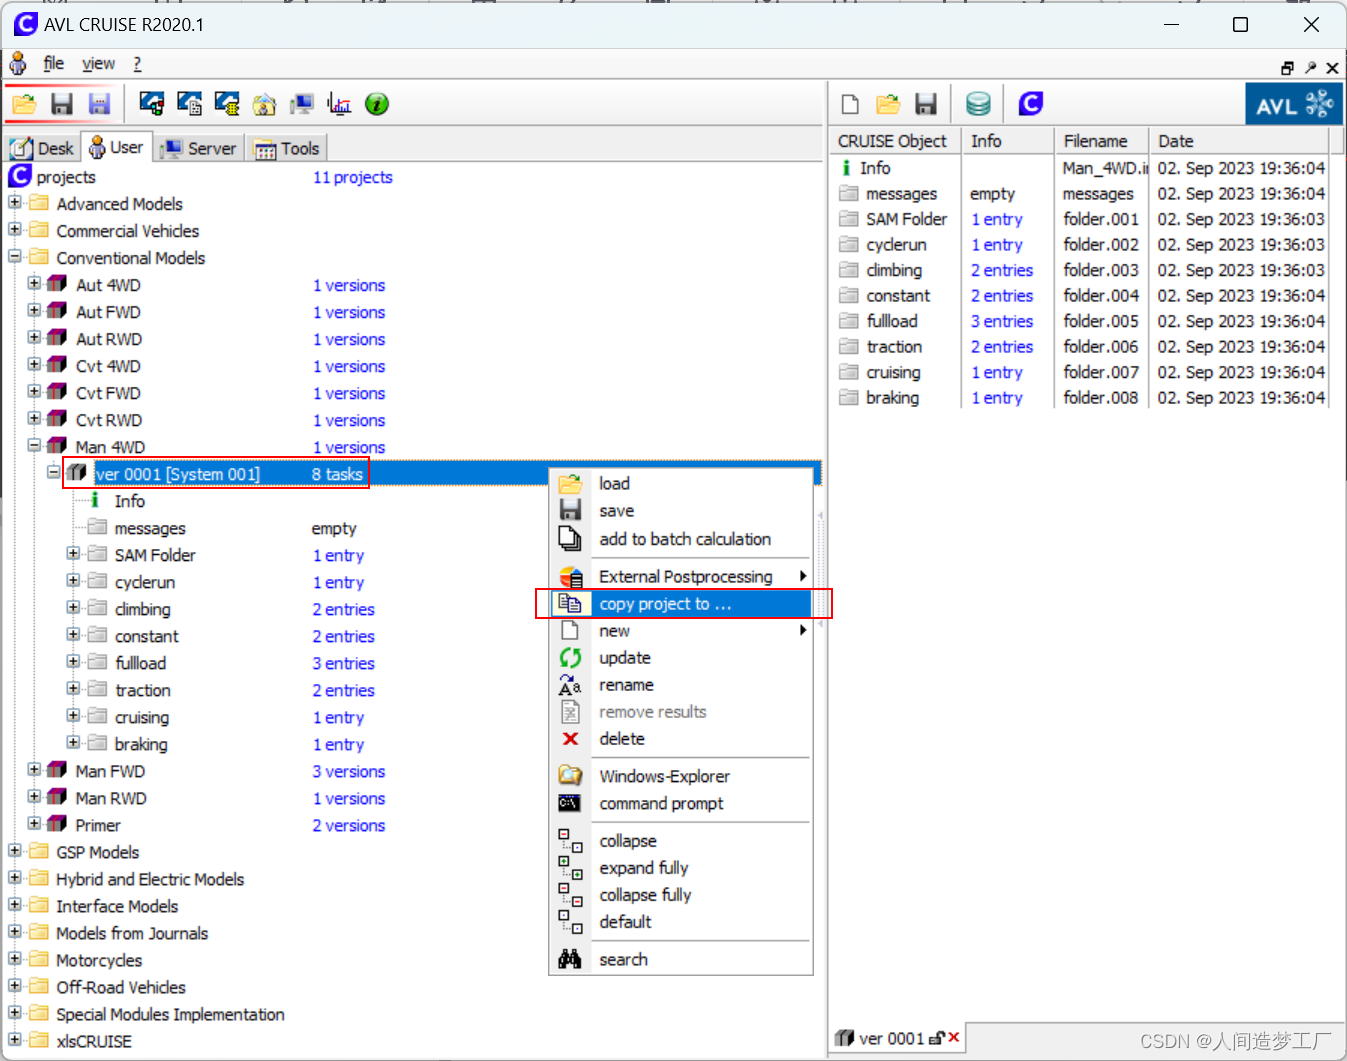This screenshot has height=1061, width=1347.
Task: Click the green info circle icon
Action: [x=377, y=104]
